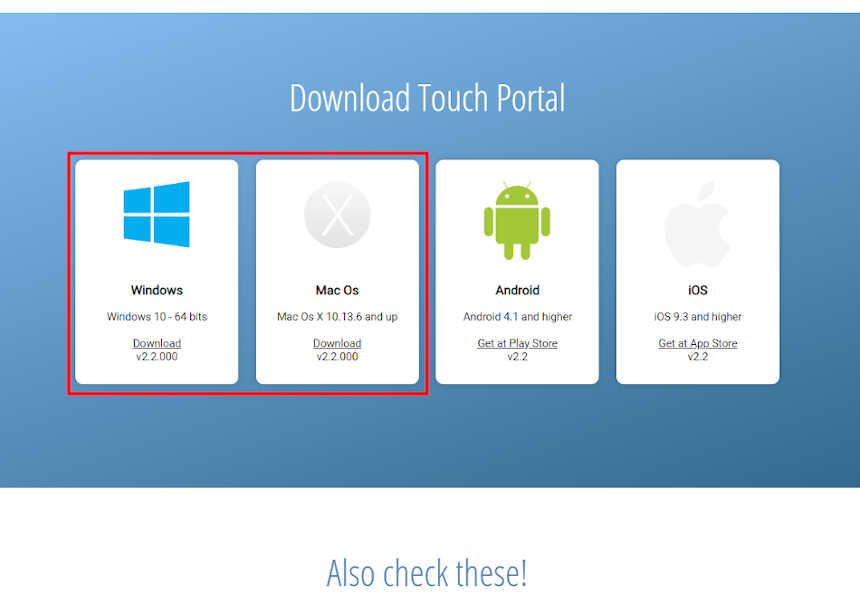Click the green Android robot icon

[517, 221]
